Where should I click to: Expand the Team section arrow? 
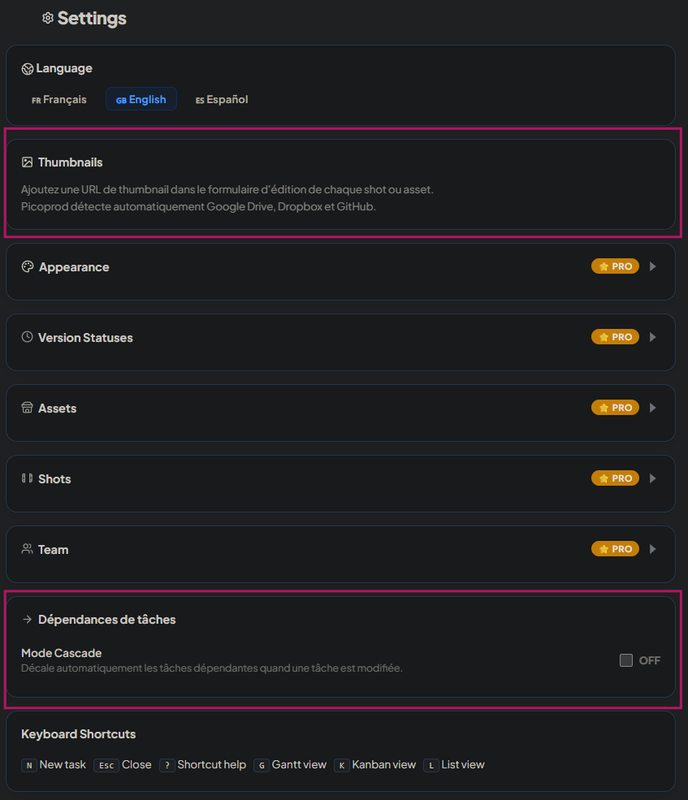(x=653, y=549)
